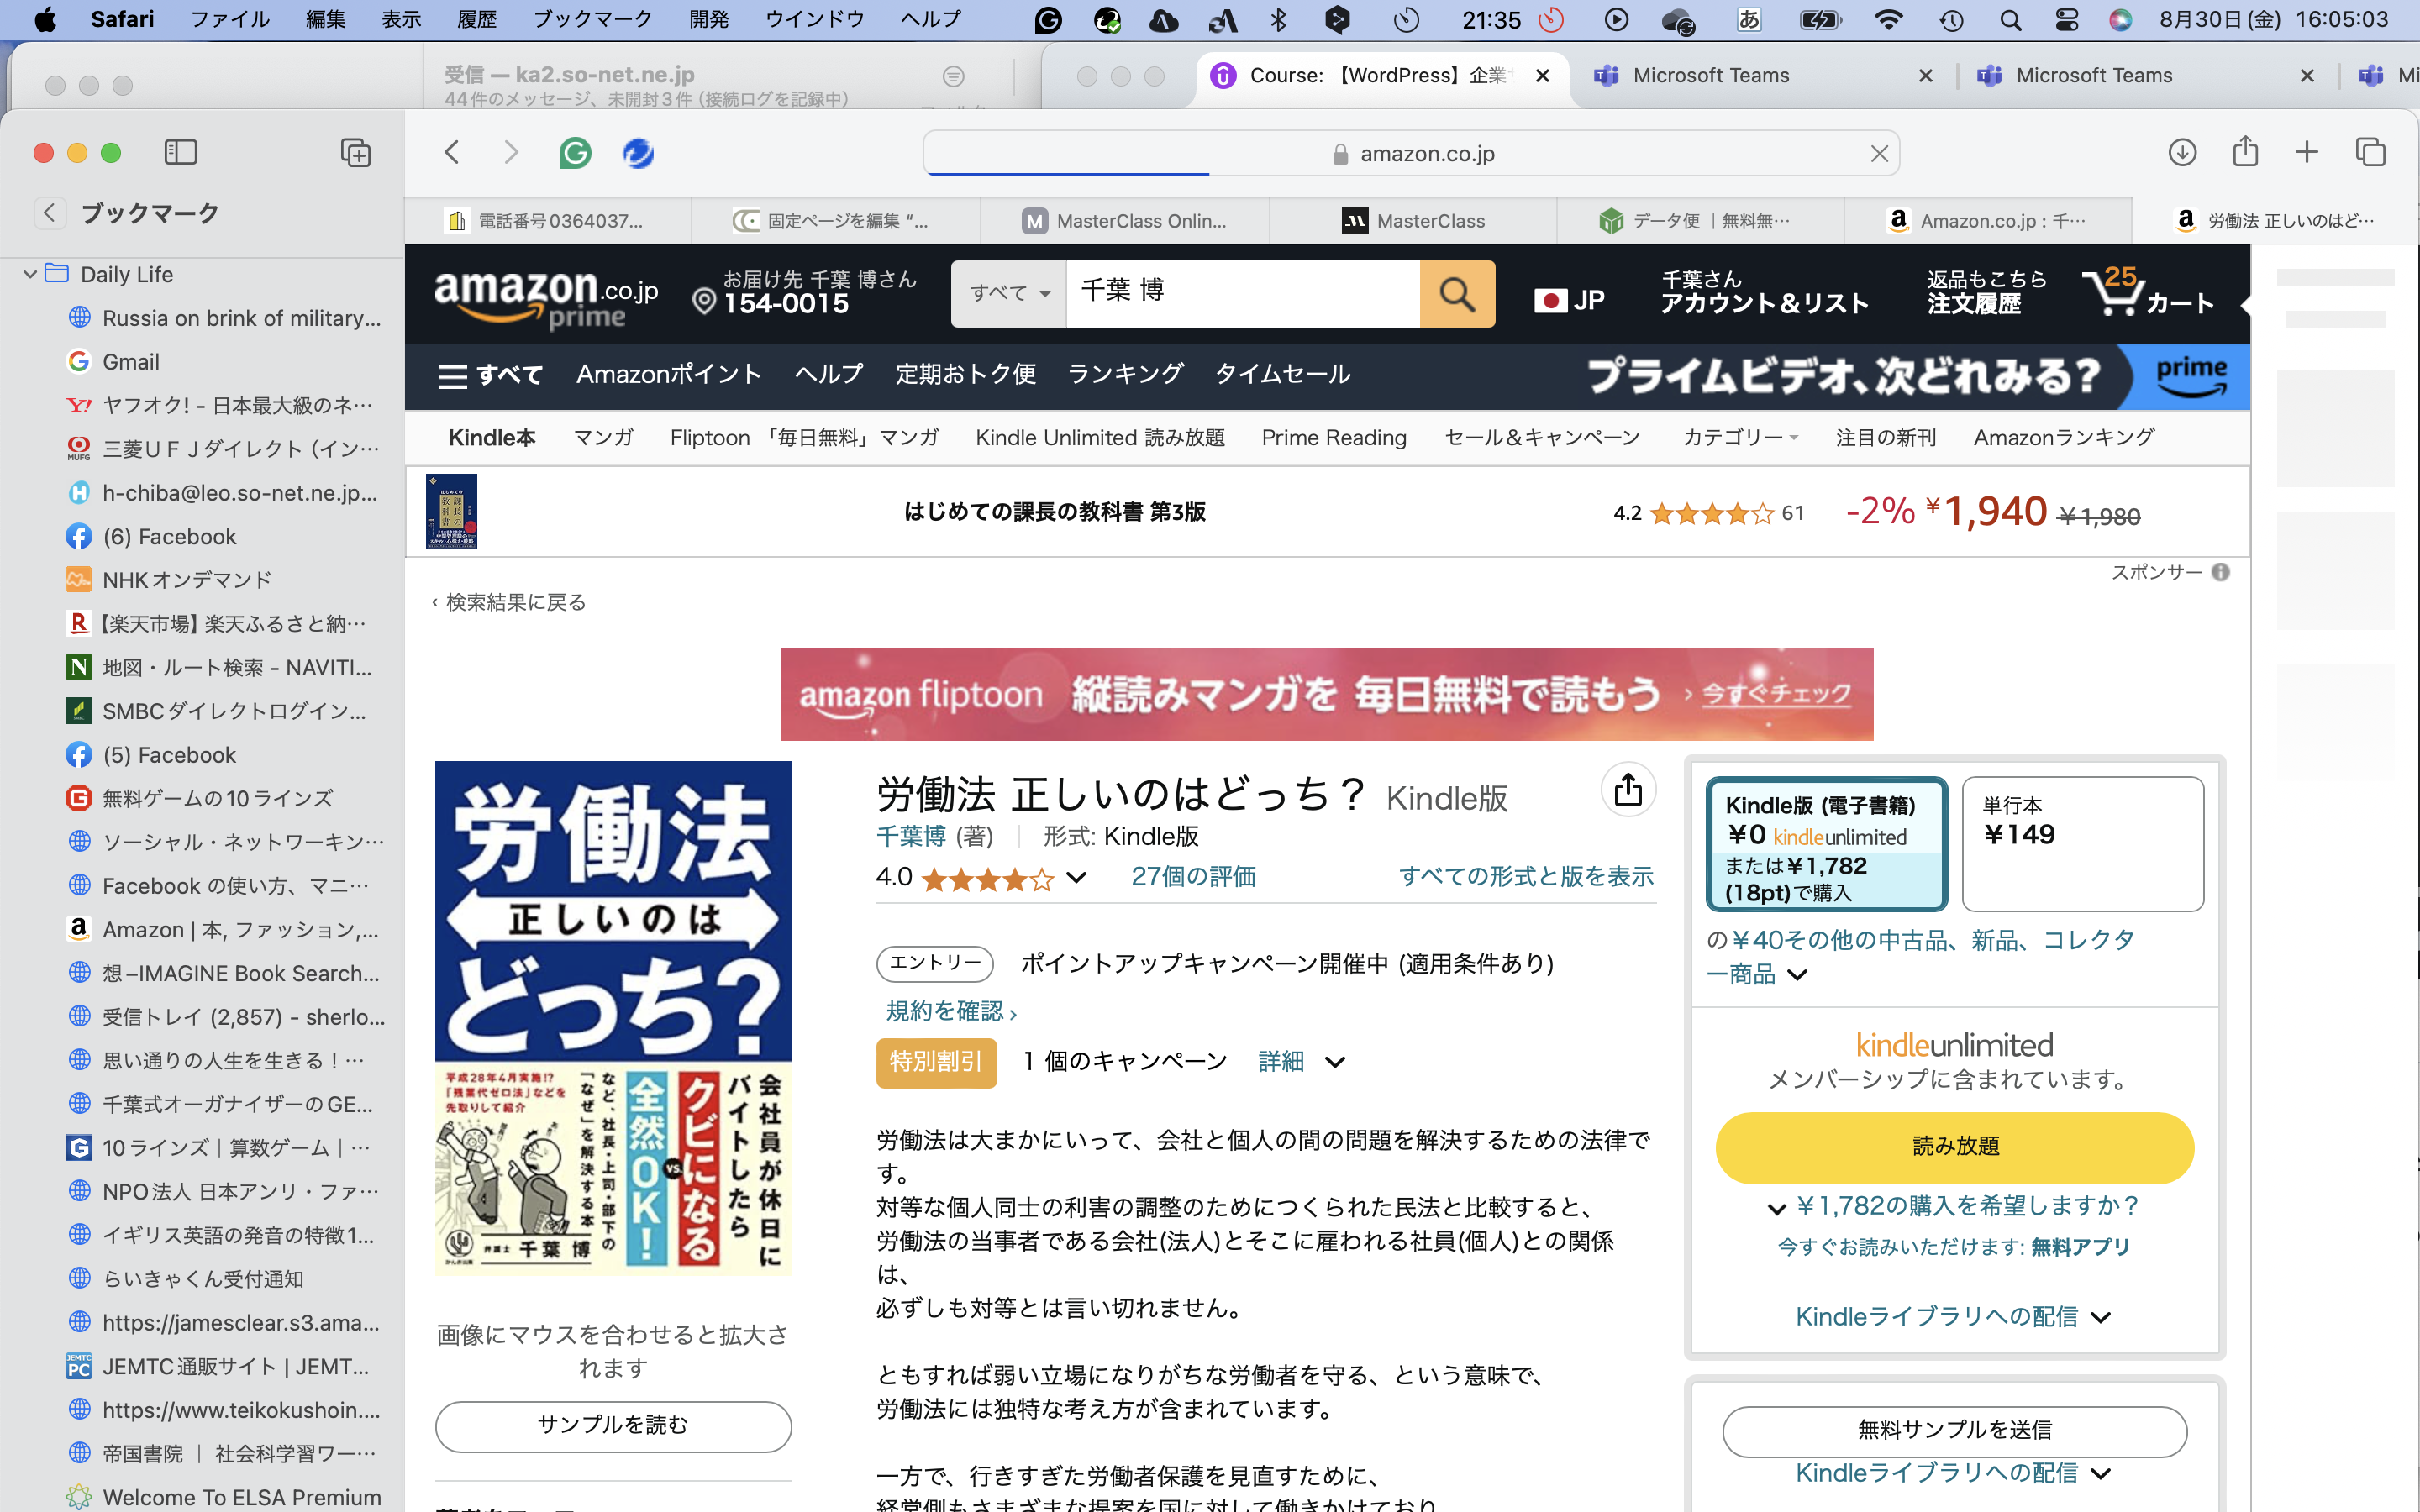Viewport: 2420px width, 1512px height.
Task: Toggle the Safari sidebar icon
Action: coord(180,152)
